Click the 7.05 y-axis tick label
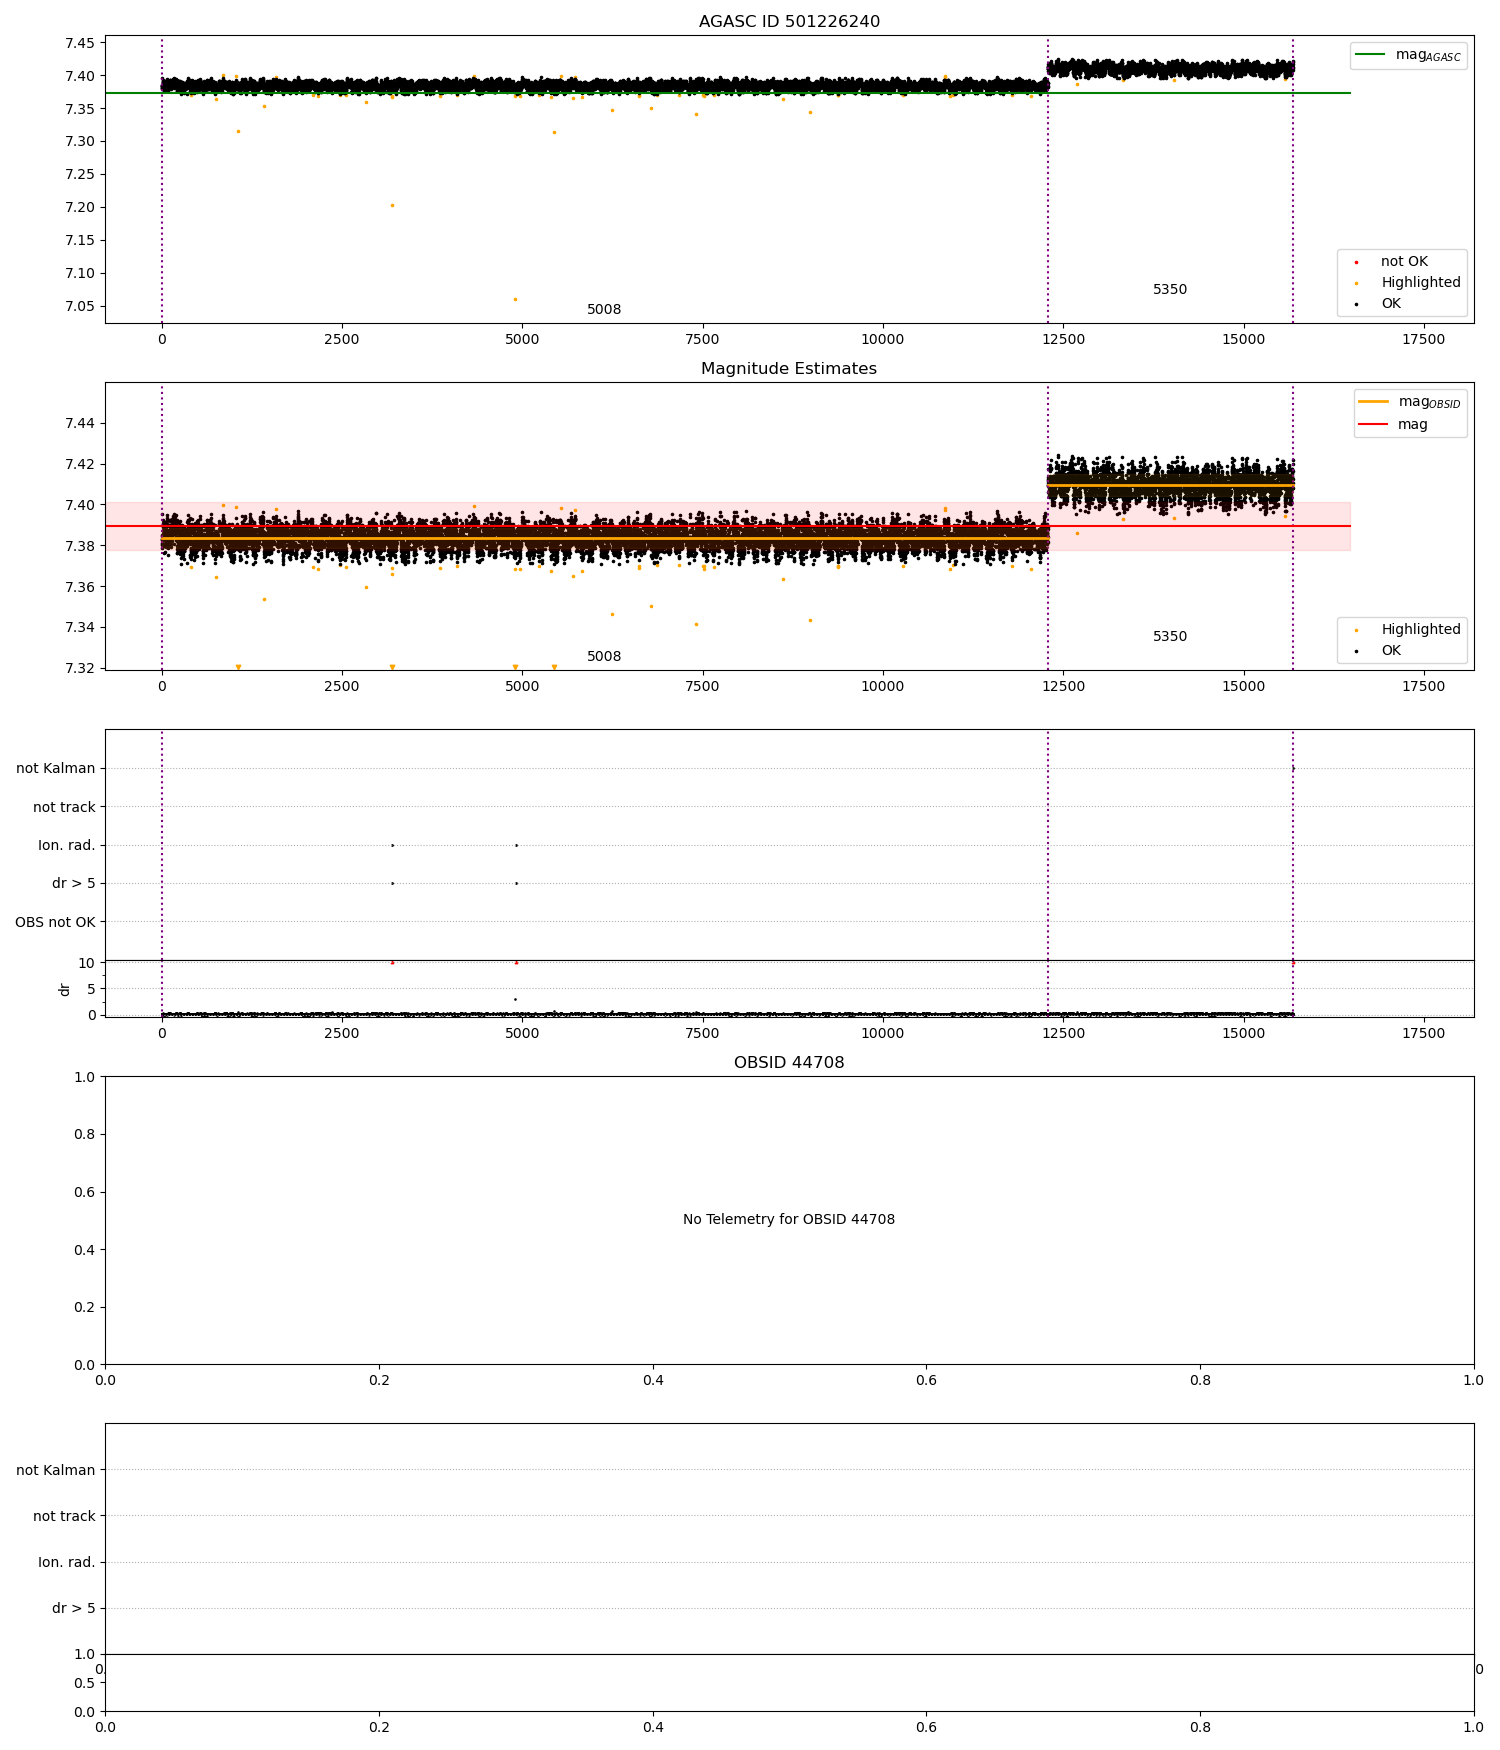This screenshot has height=1750, width=1500. (x=80, y=306)
